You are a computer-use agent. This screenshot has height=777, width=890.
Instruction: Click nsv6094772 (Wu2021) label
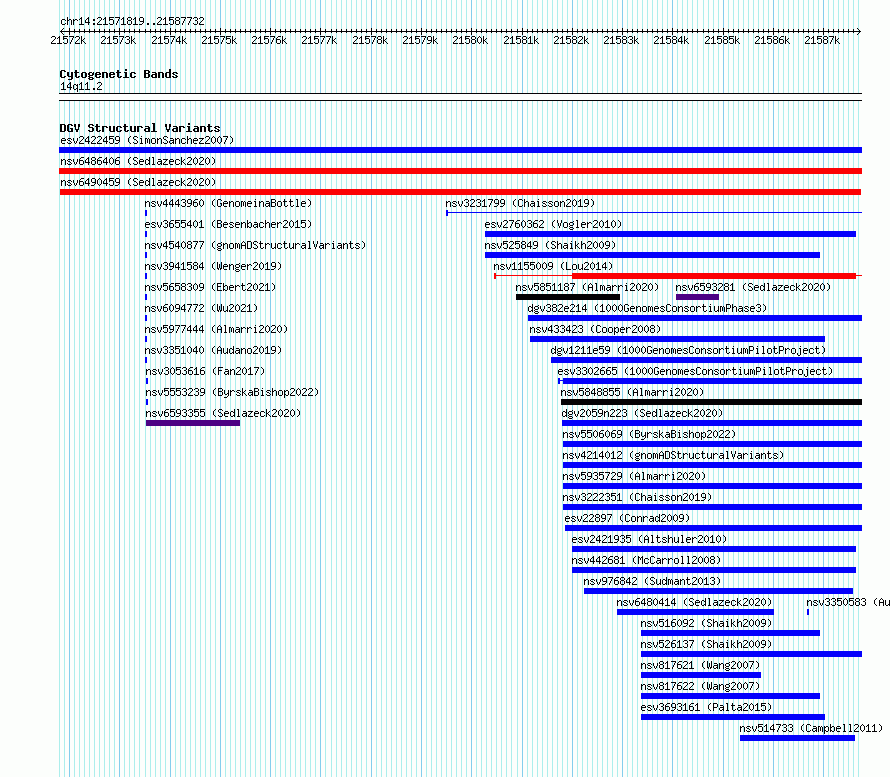click(x=201, y=308)
